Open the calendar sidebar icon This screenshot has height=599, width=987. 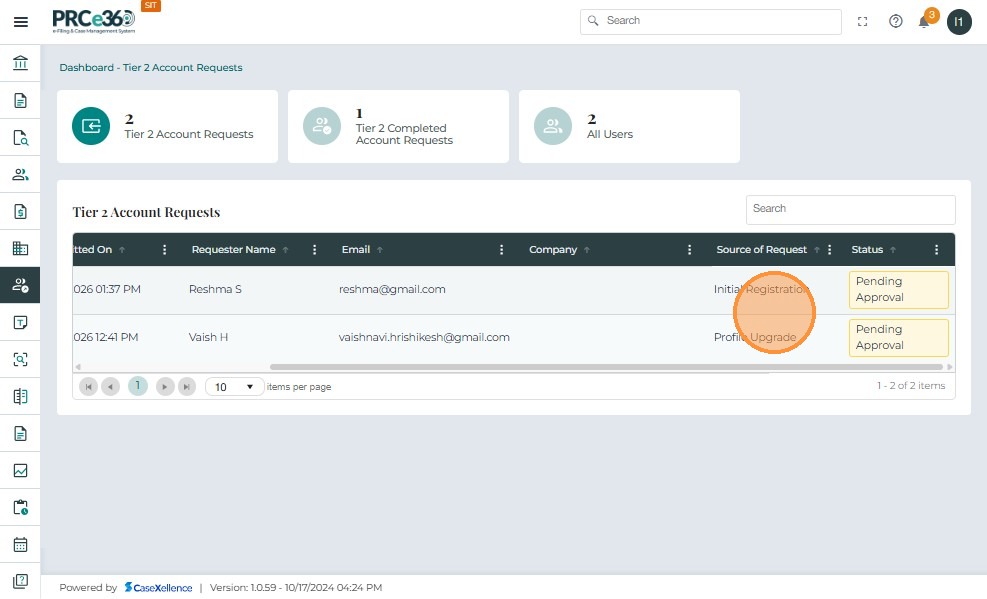point(20,544)
